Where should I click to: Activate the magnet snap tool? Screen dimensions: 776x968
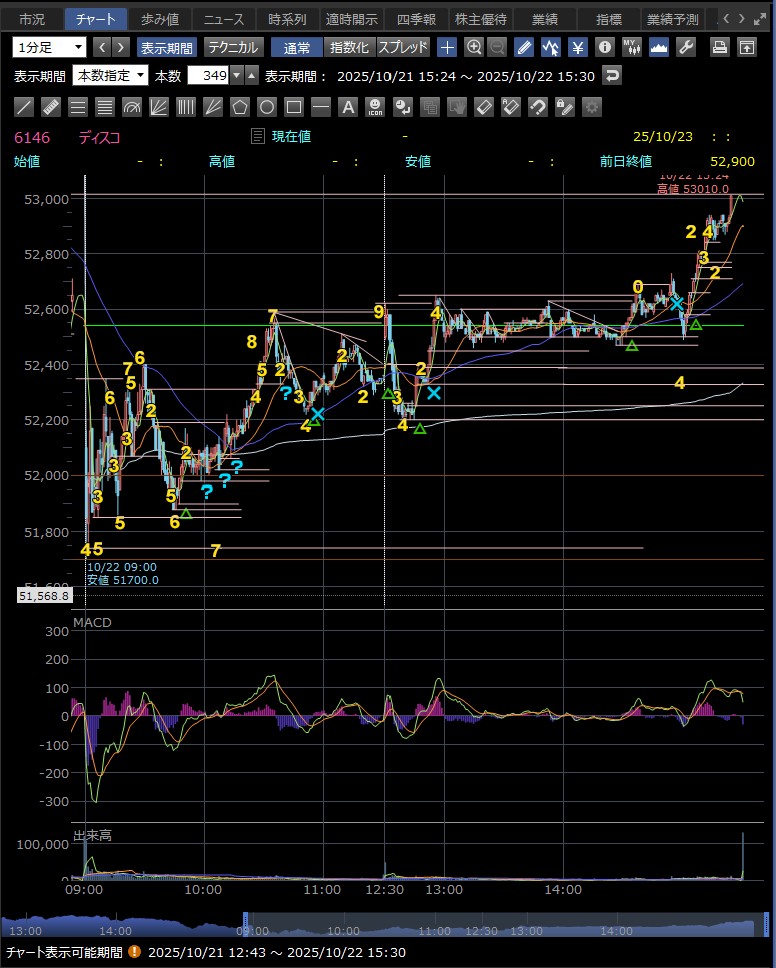click(537, 107)
